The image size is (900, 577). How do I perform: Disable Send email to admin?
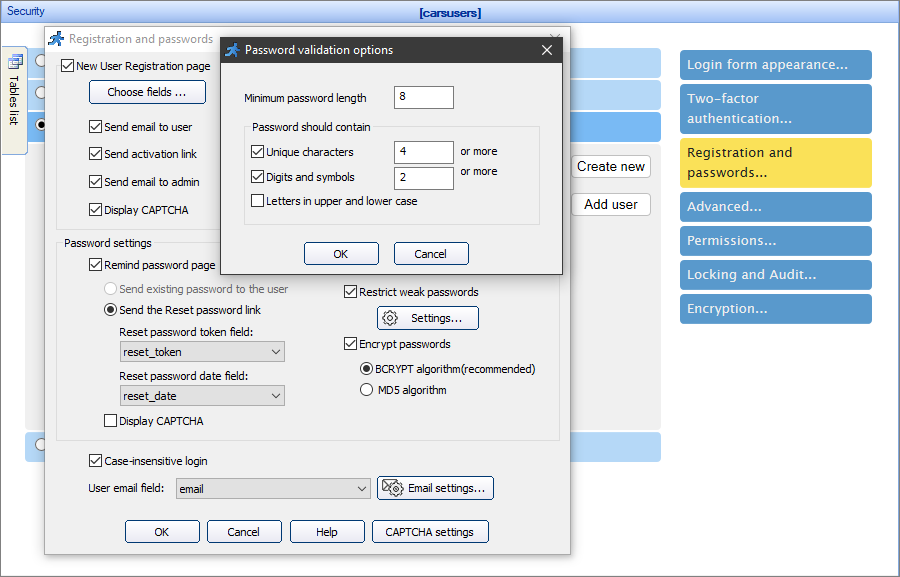pyautogui.click(x=93, y=183)
